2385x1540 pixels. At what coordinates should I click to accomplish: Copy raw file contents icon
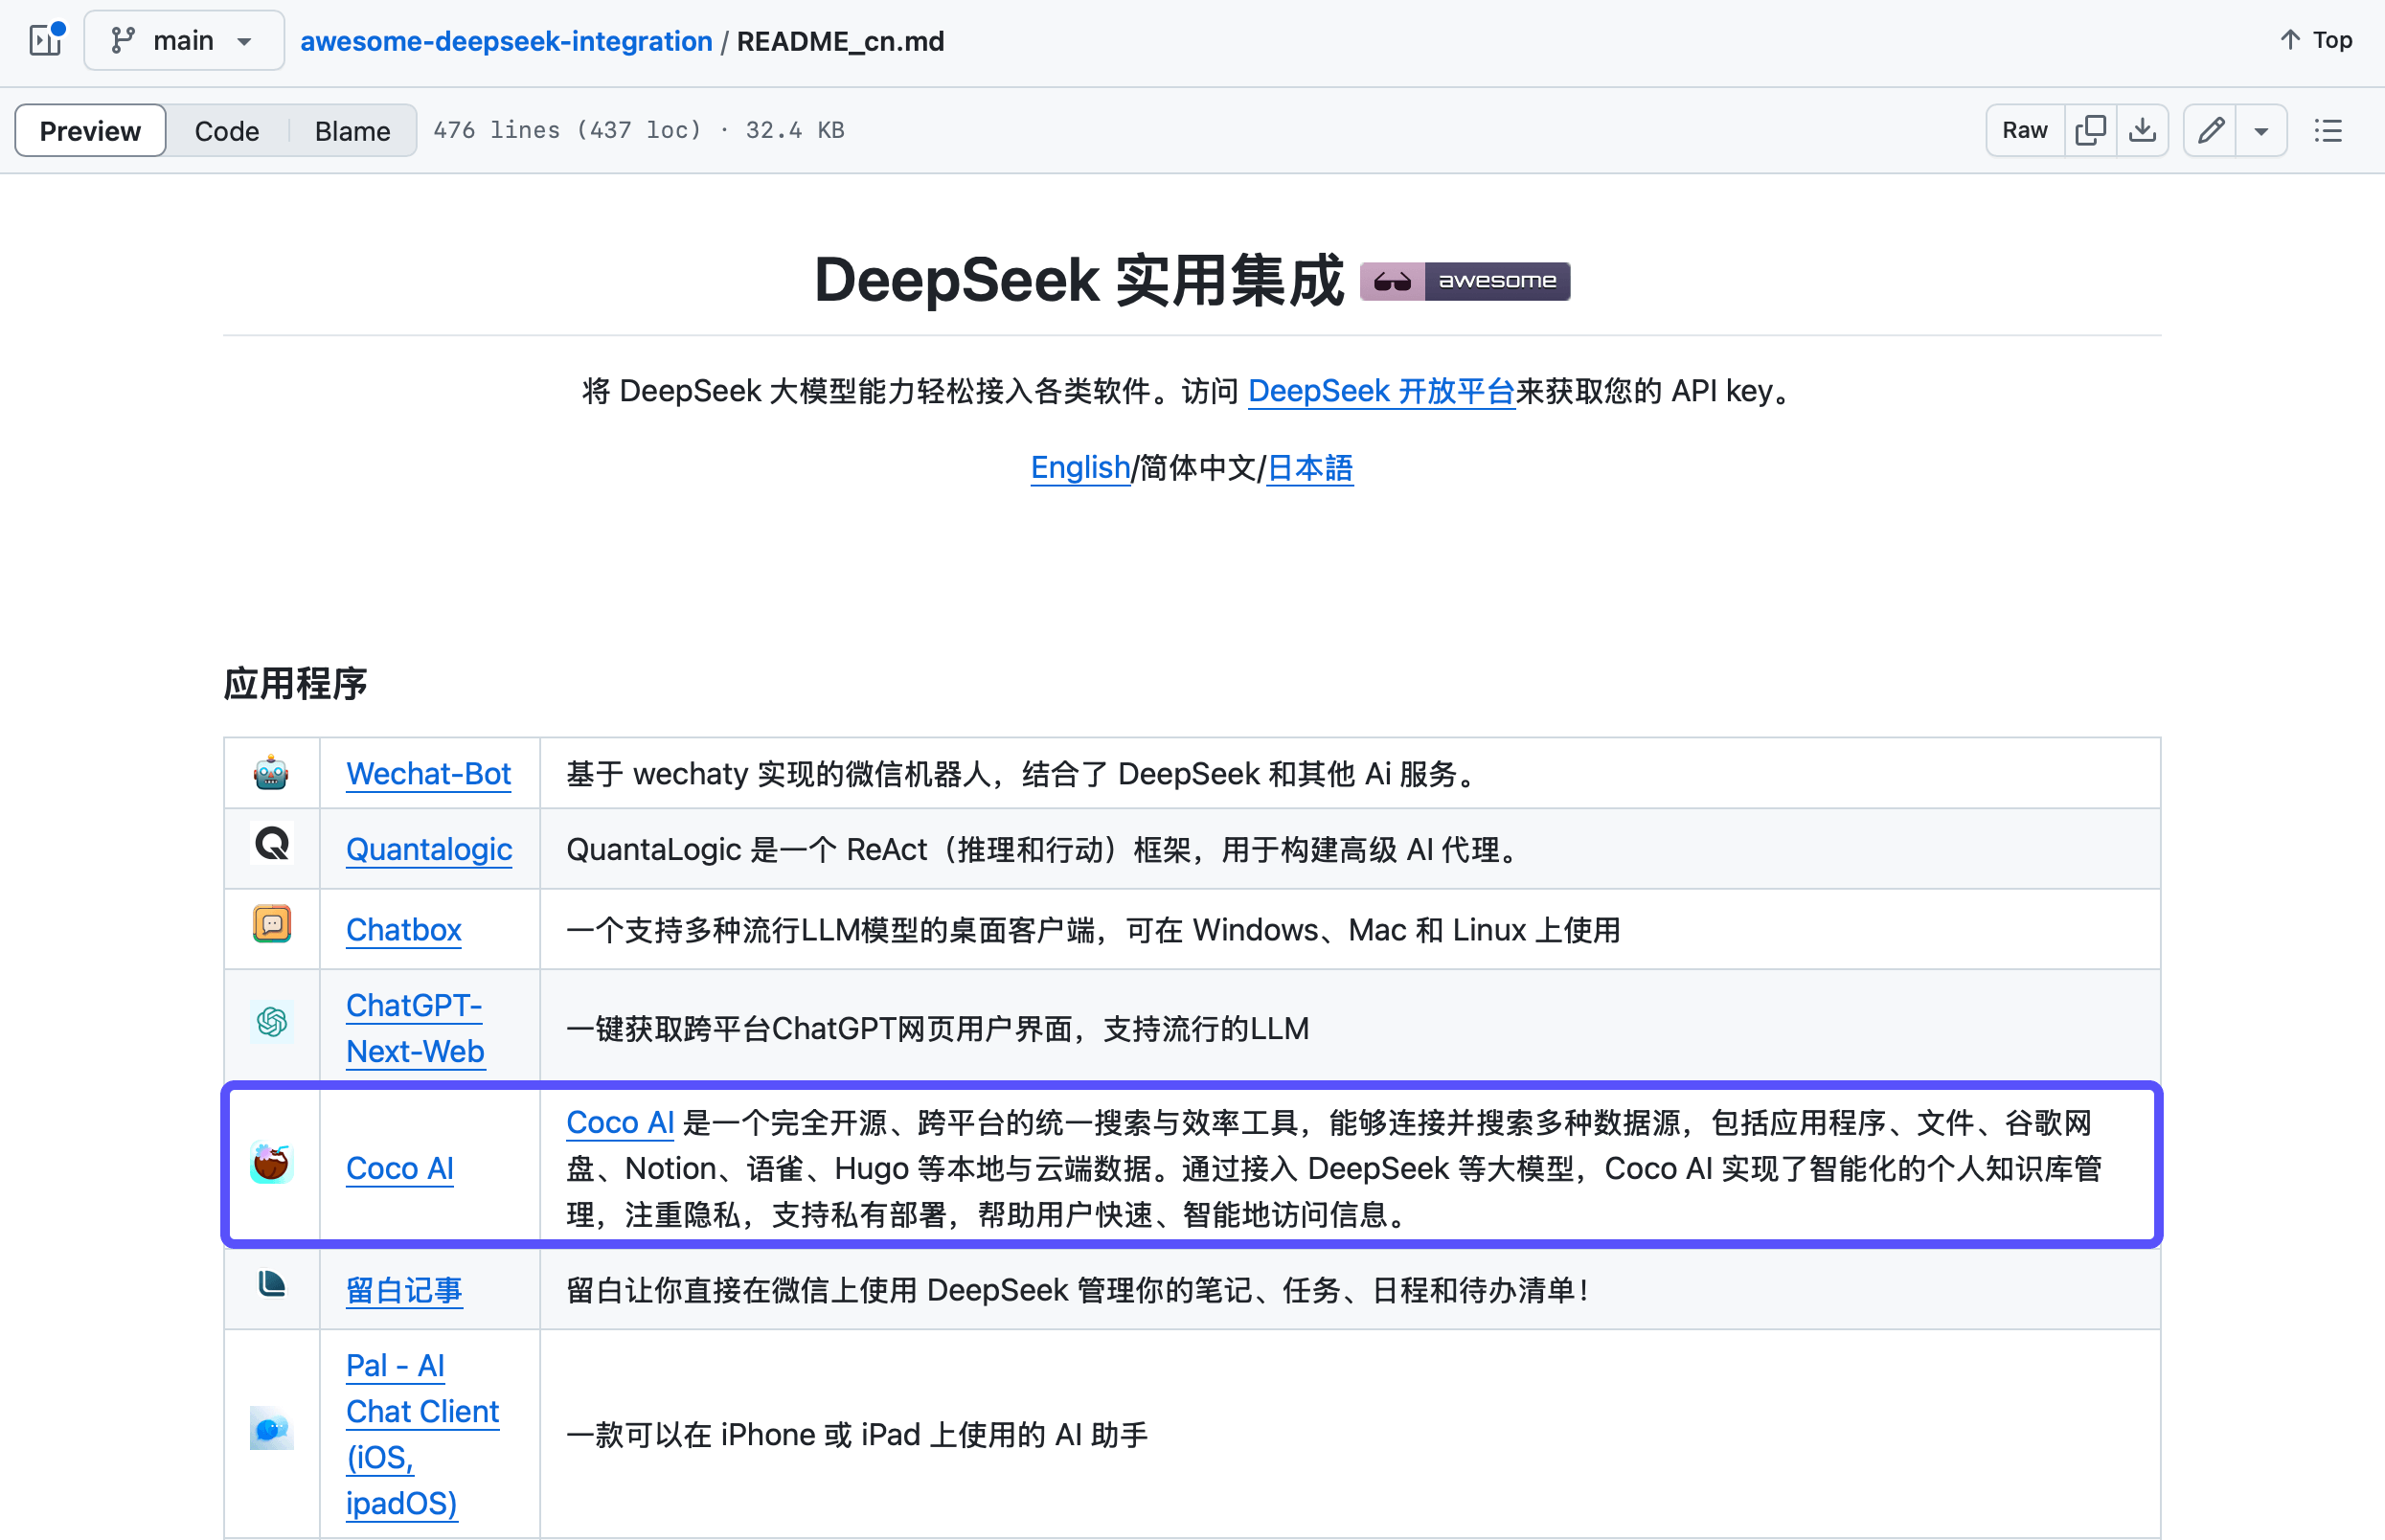coord(2090,130)
